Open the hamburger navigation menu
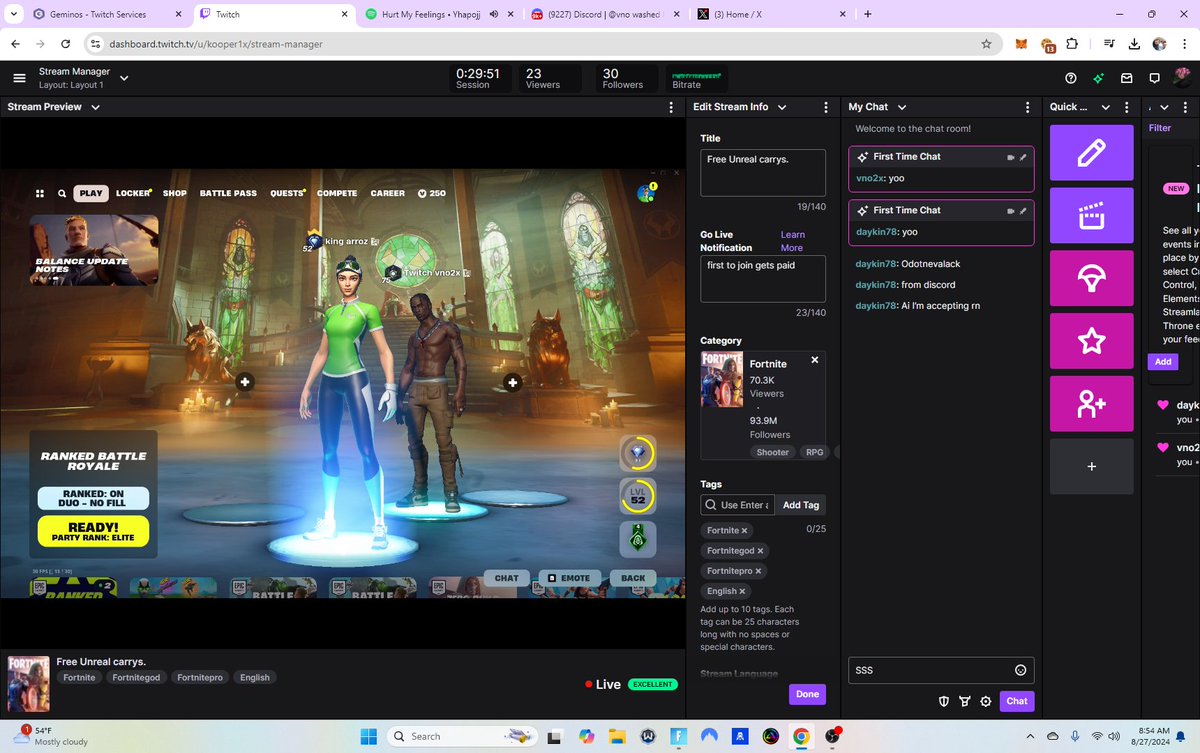The width and height of the screenshot is (1200, 753). click(19, 78)
